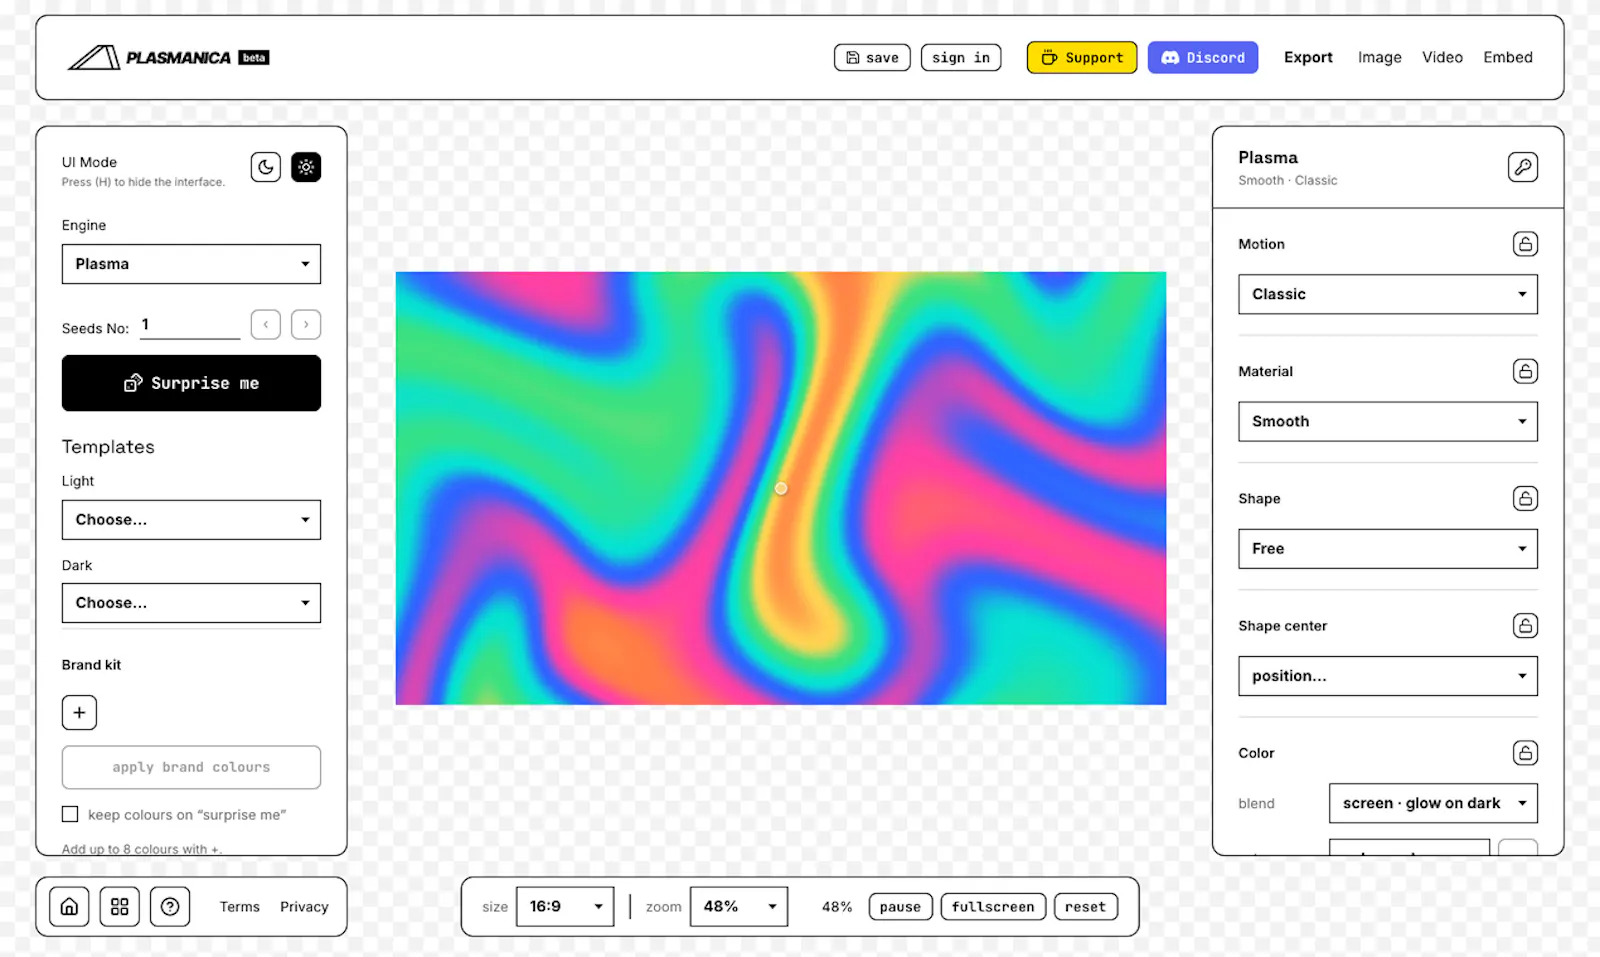Open the help question mark icon
The width and height of the screenshot is (1600, 957).
coord(170,907)
